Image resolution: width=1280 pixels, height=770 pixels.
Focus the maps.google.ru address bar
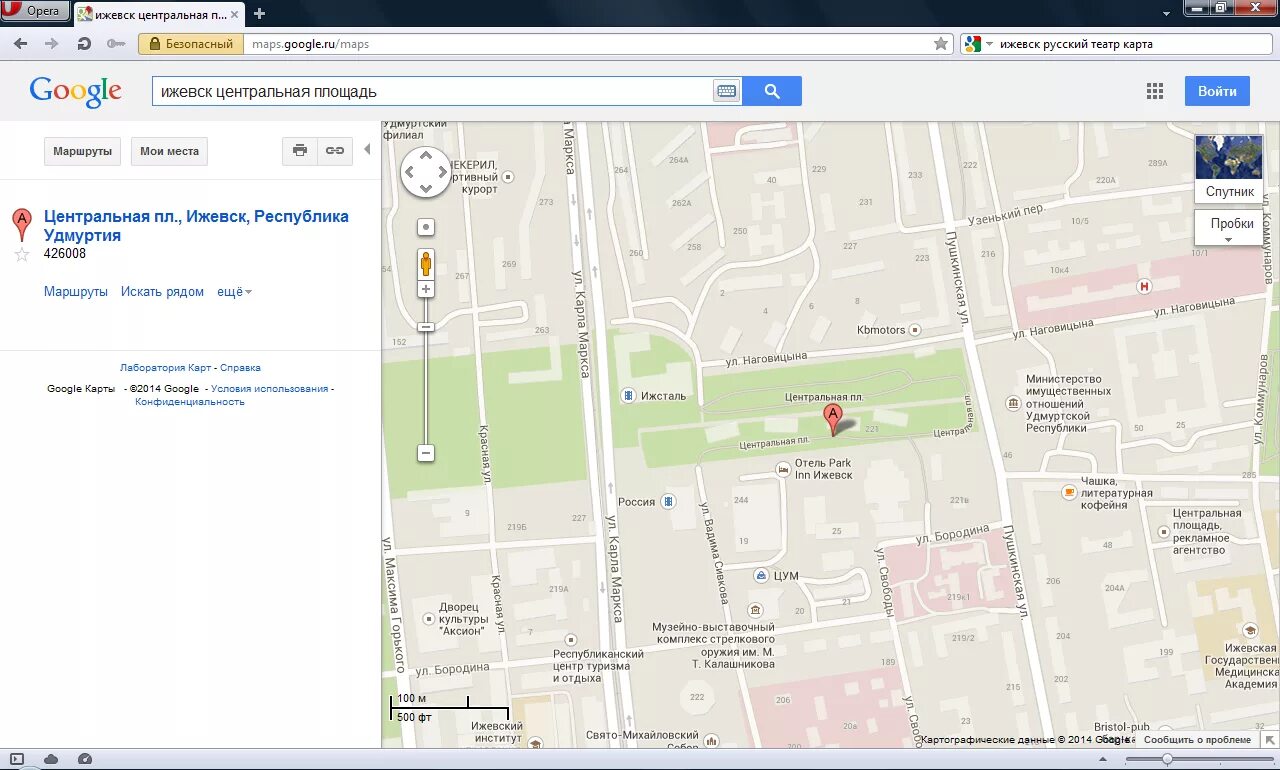coord(590,44)
